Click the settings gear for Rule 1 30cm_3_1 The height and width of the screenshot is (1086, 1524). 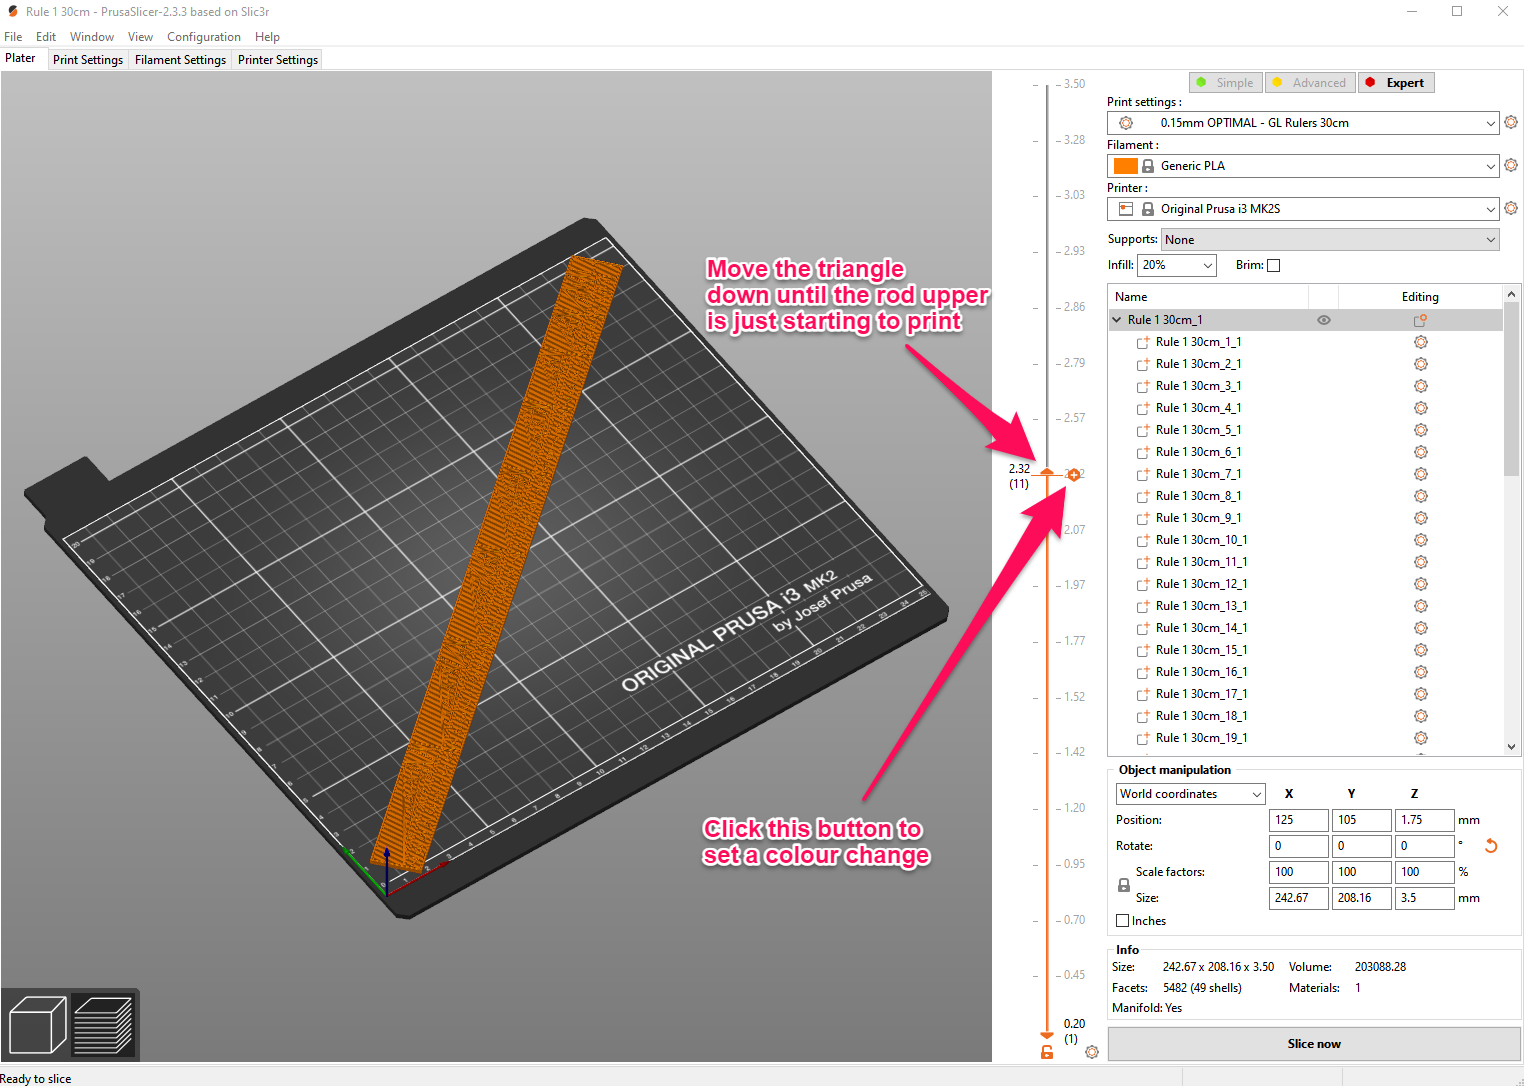[x=1420, y=386]
